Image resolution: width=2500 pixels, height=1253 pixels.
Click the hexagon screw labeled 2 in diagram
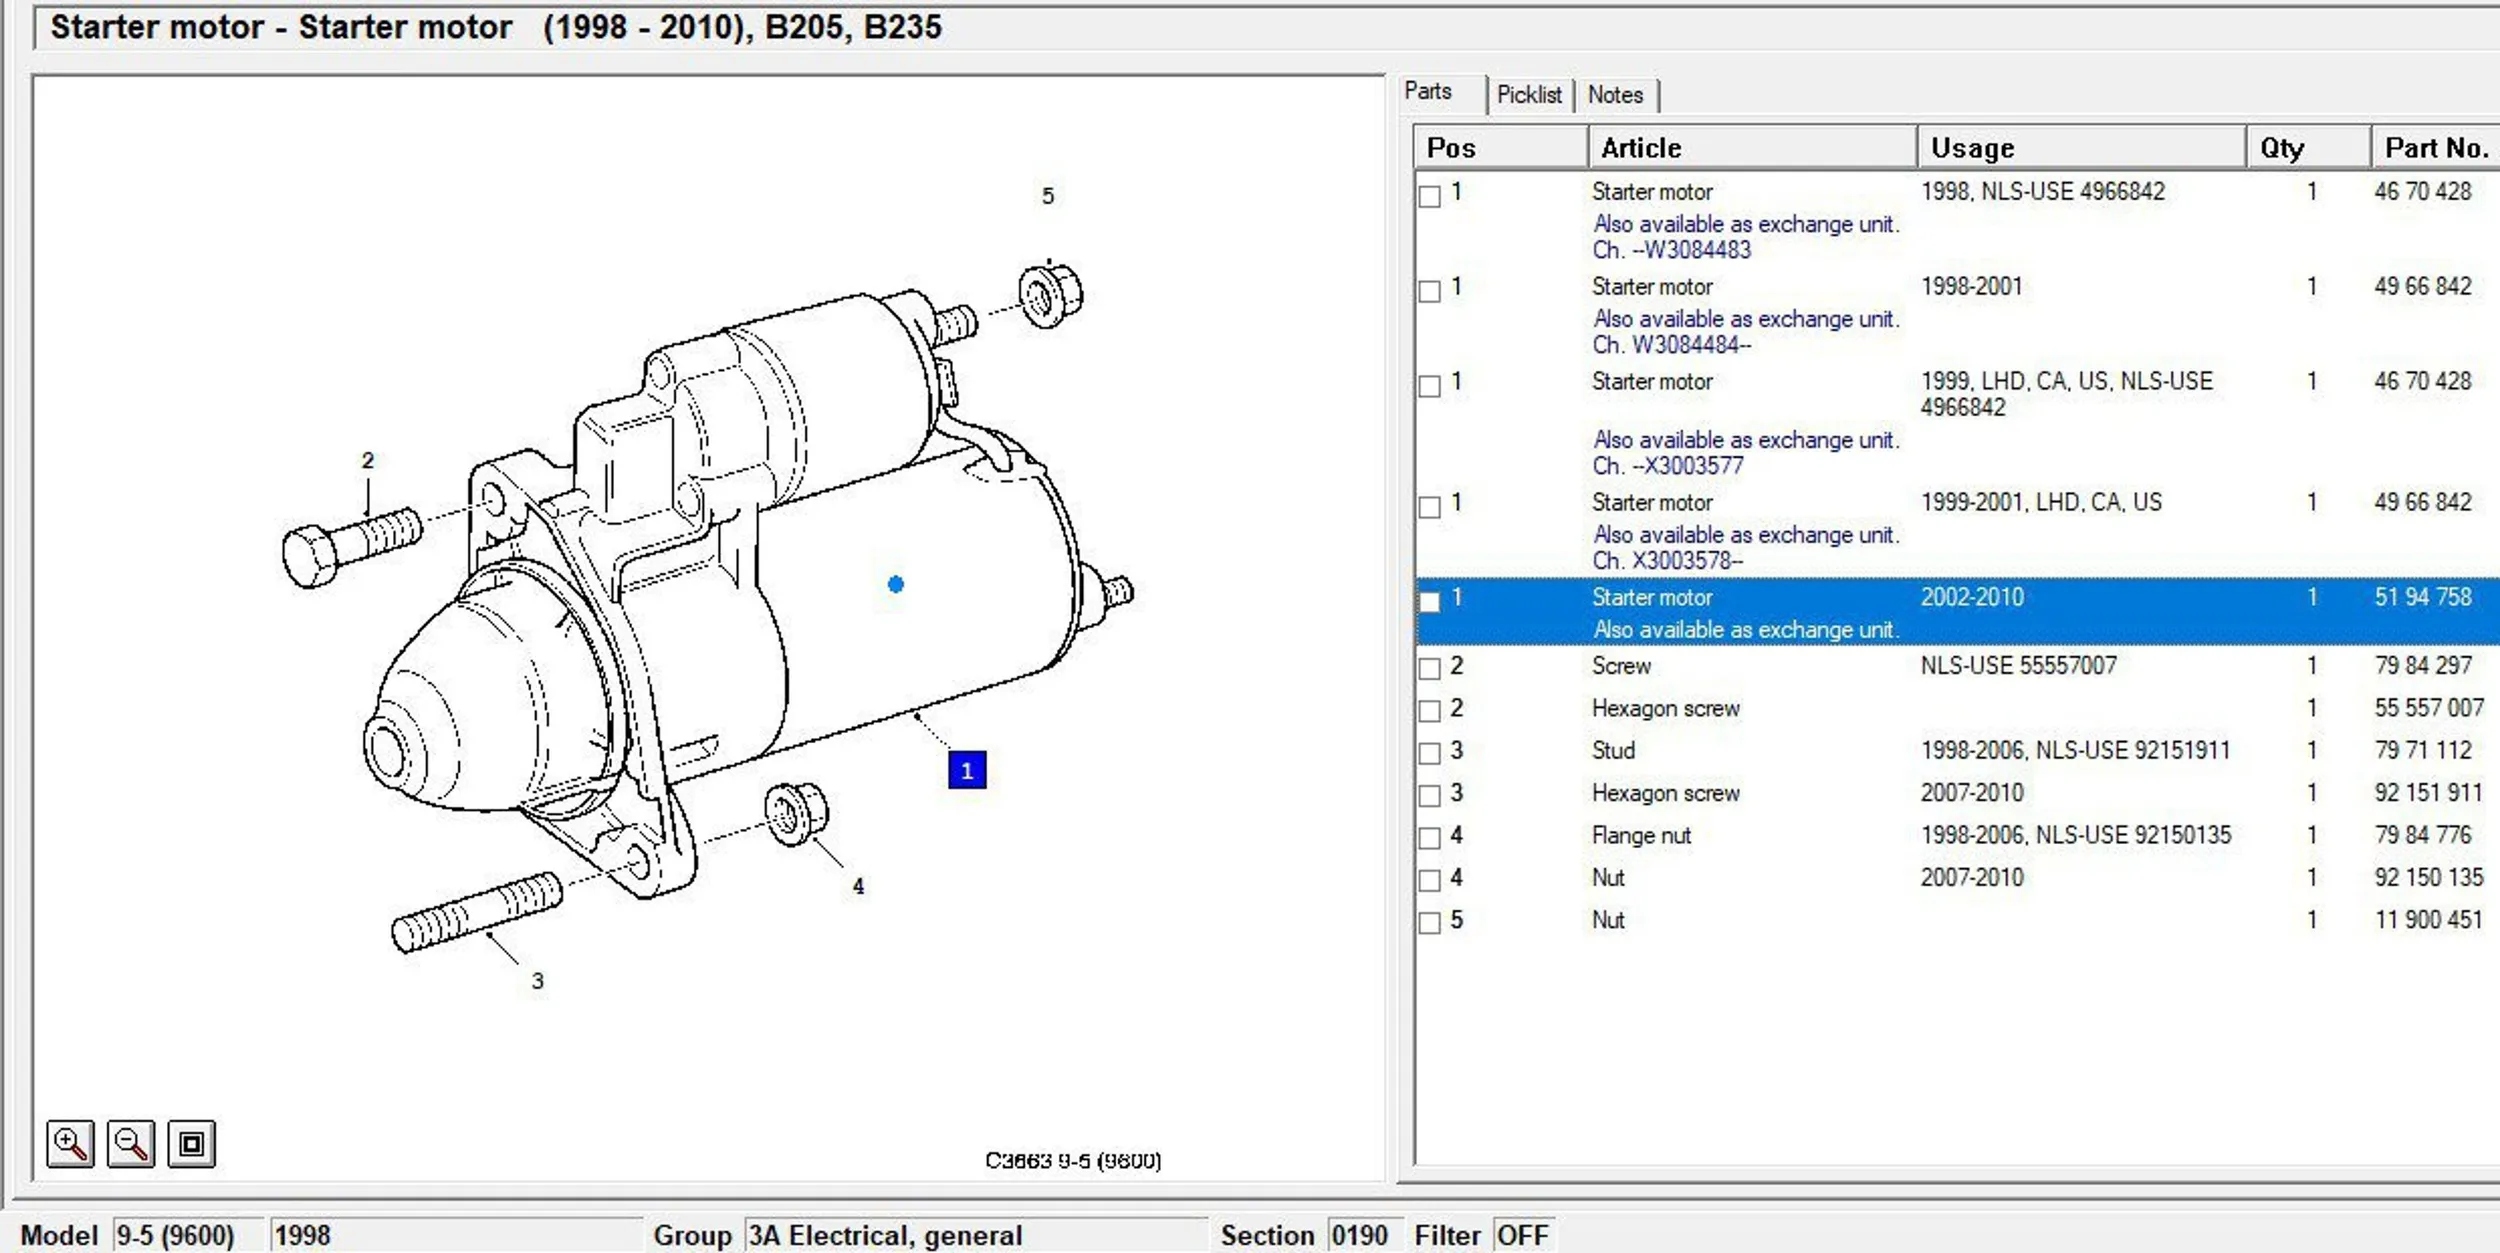pyautogui.click(x=350, y=544)
